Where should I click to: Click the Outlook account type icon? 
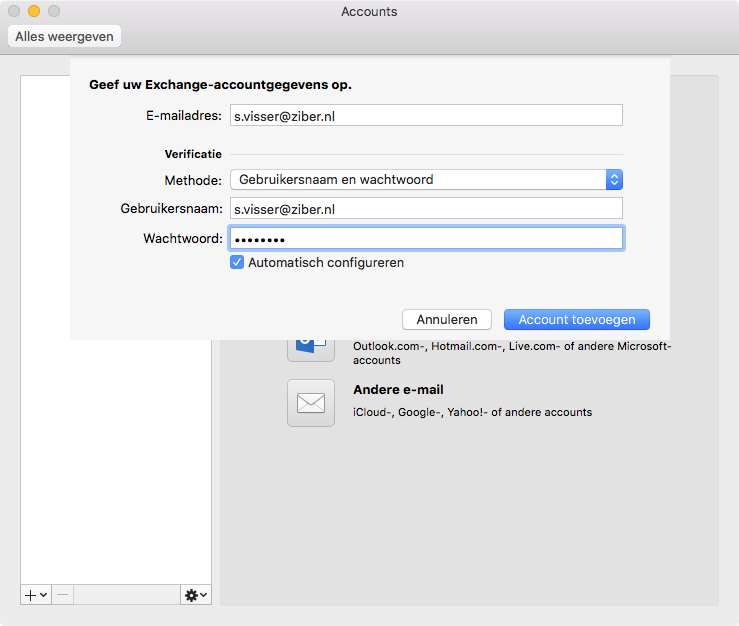point(311,350)
